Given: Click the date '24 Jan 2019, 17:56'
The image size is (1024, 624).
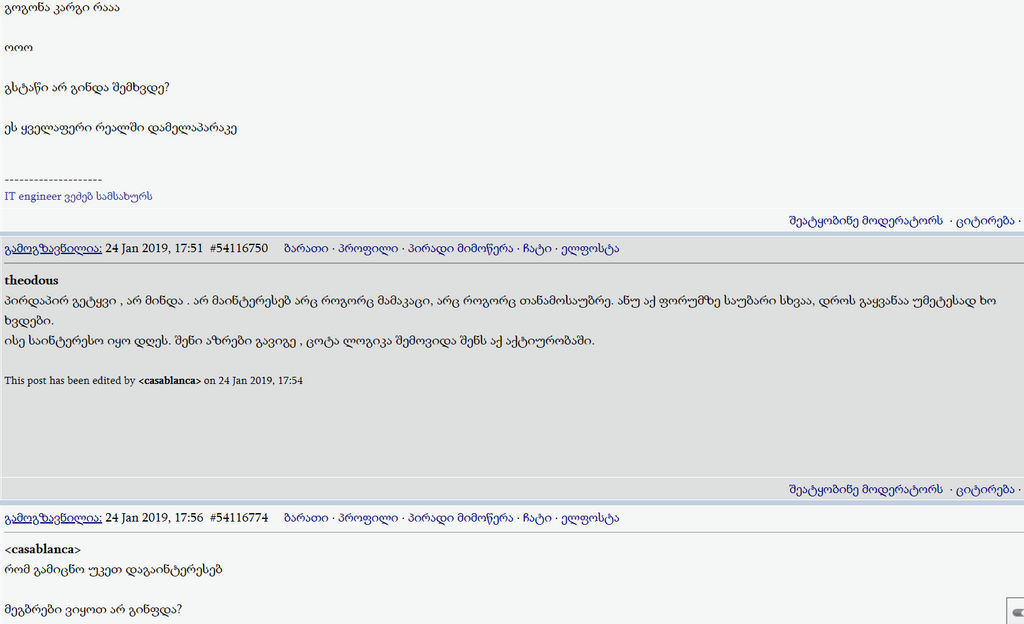Looking at the screenshot, I should [154, 518].
